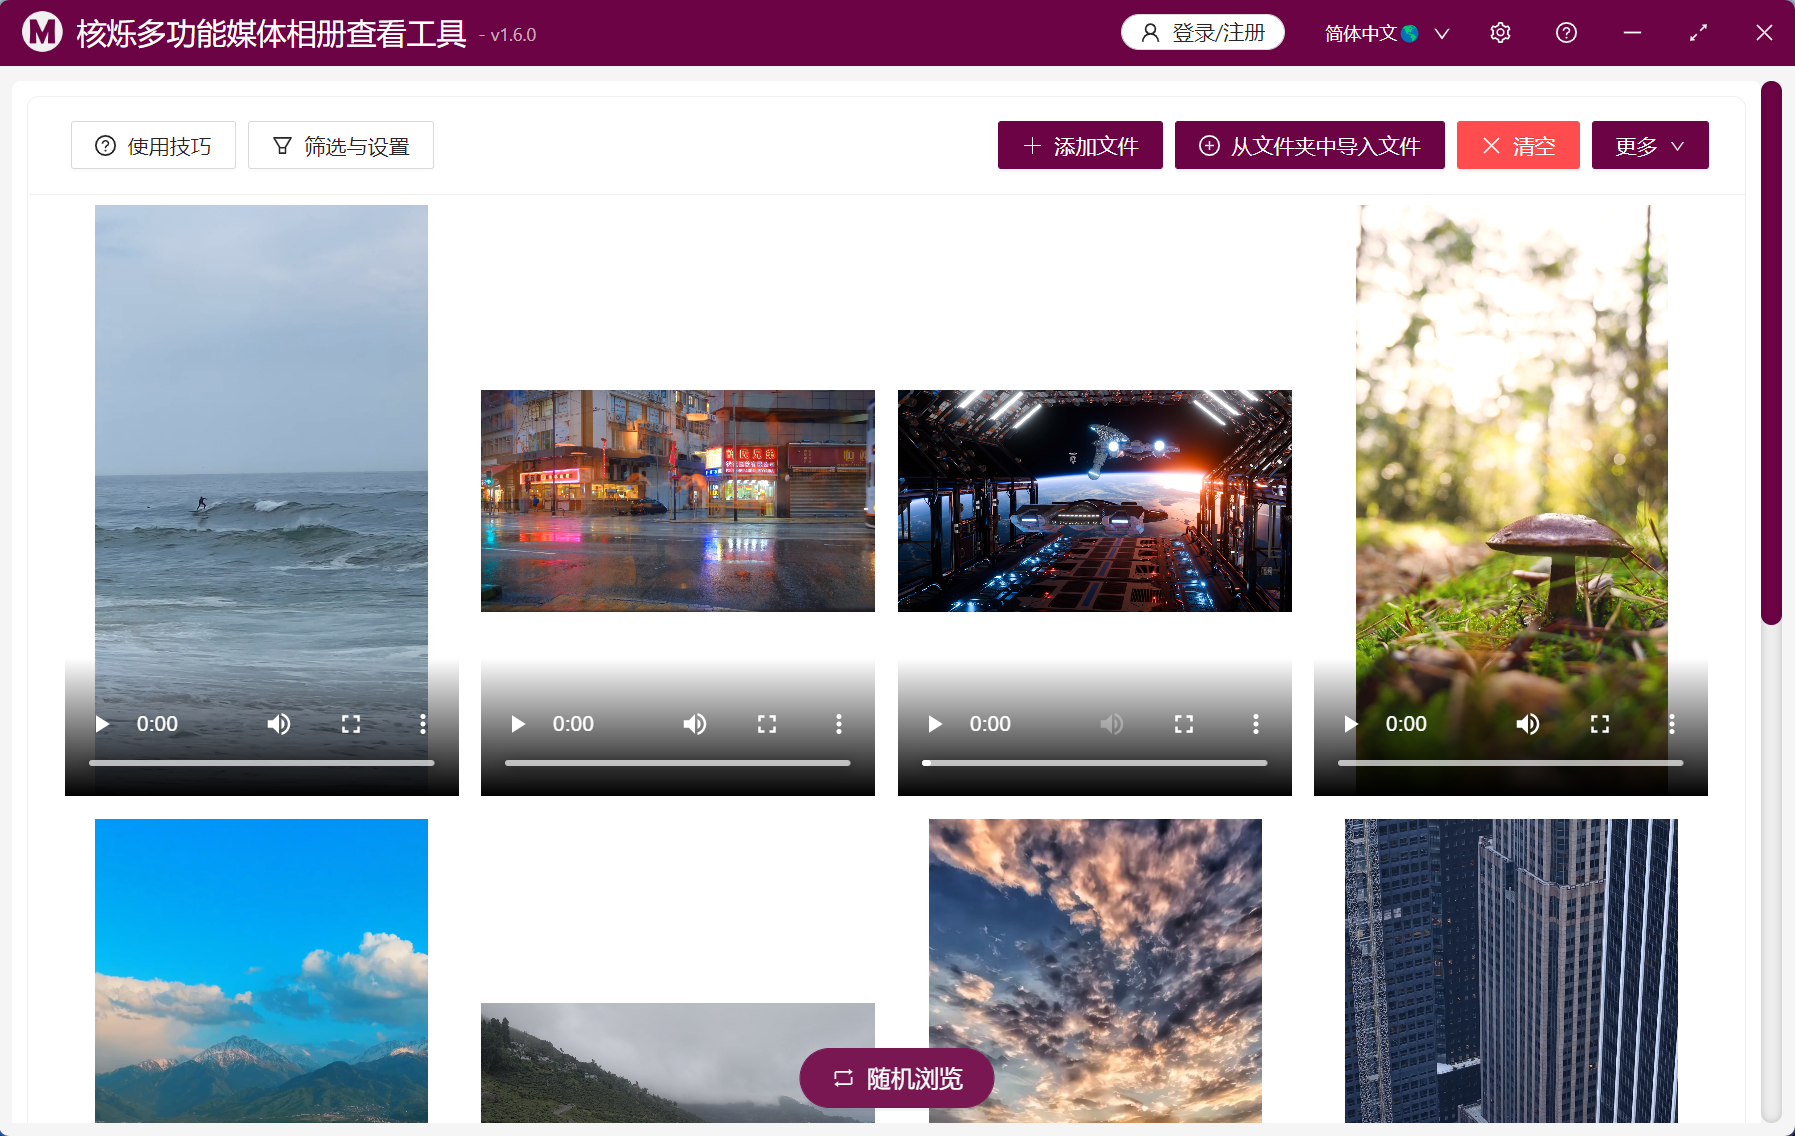Image resolution: width=1795 pixels, height=1136 pixels.
Task: Click the 添加文件 add files button
Action: click(1080, 145)
